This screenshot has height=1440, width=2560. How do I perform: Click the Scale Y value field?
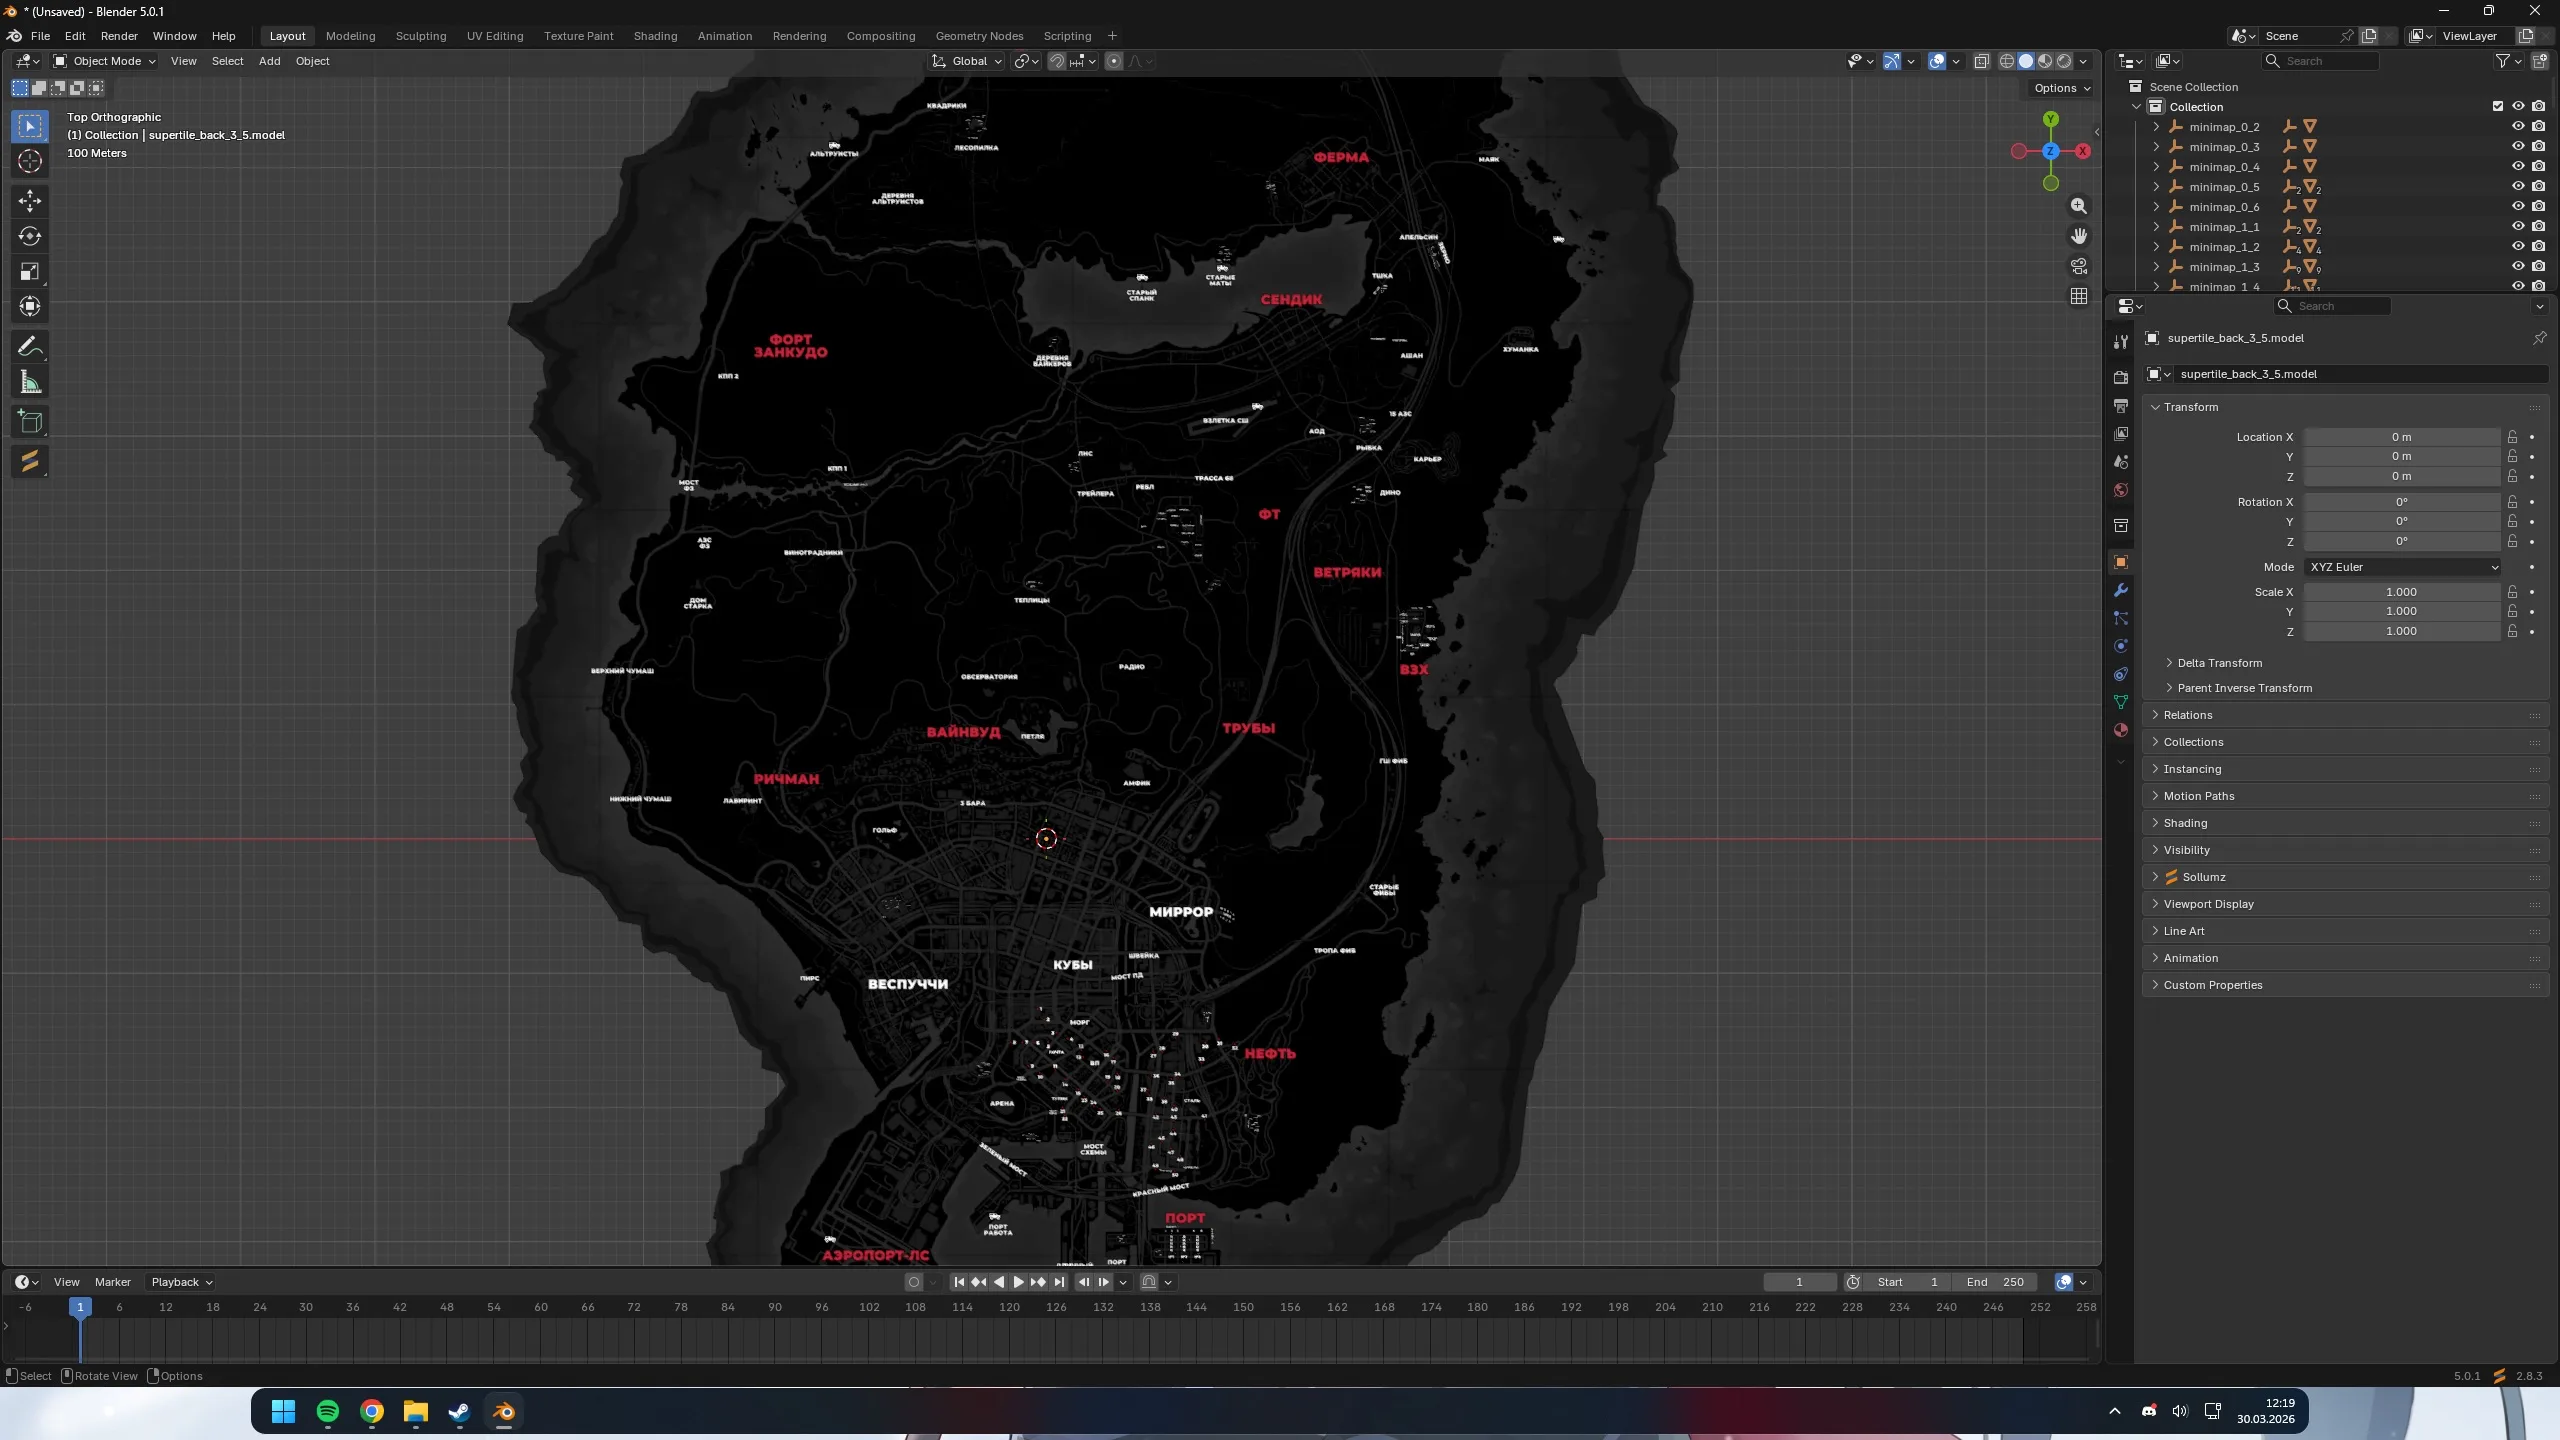coord(2402,611)
